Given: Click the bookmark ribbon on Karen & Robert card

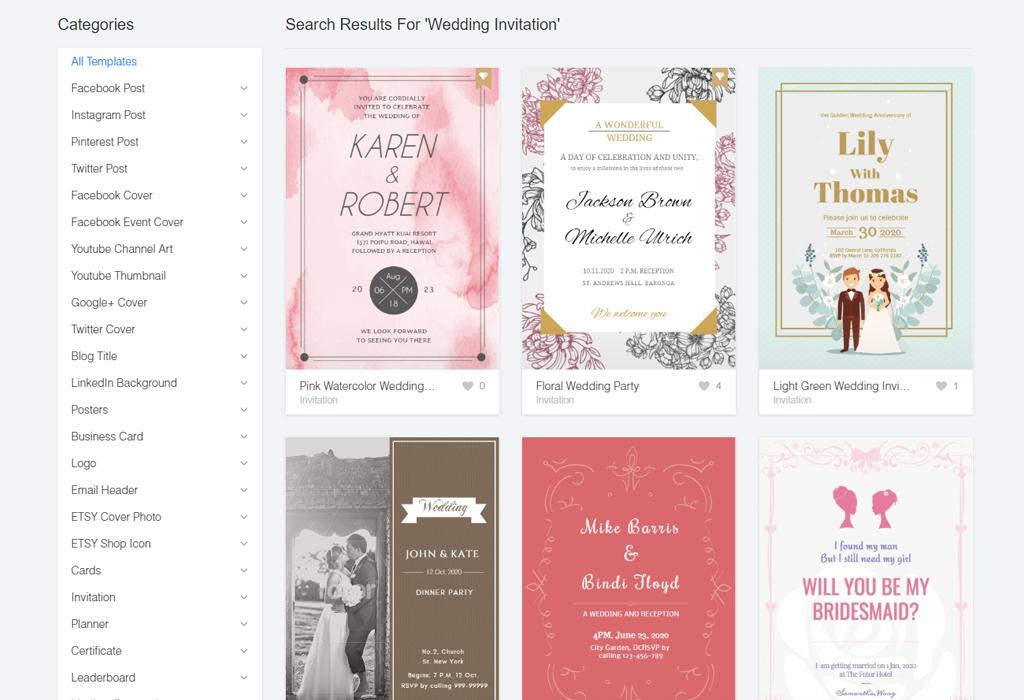Looking at the screenshot, I should tap(483, 77).
